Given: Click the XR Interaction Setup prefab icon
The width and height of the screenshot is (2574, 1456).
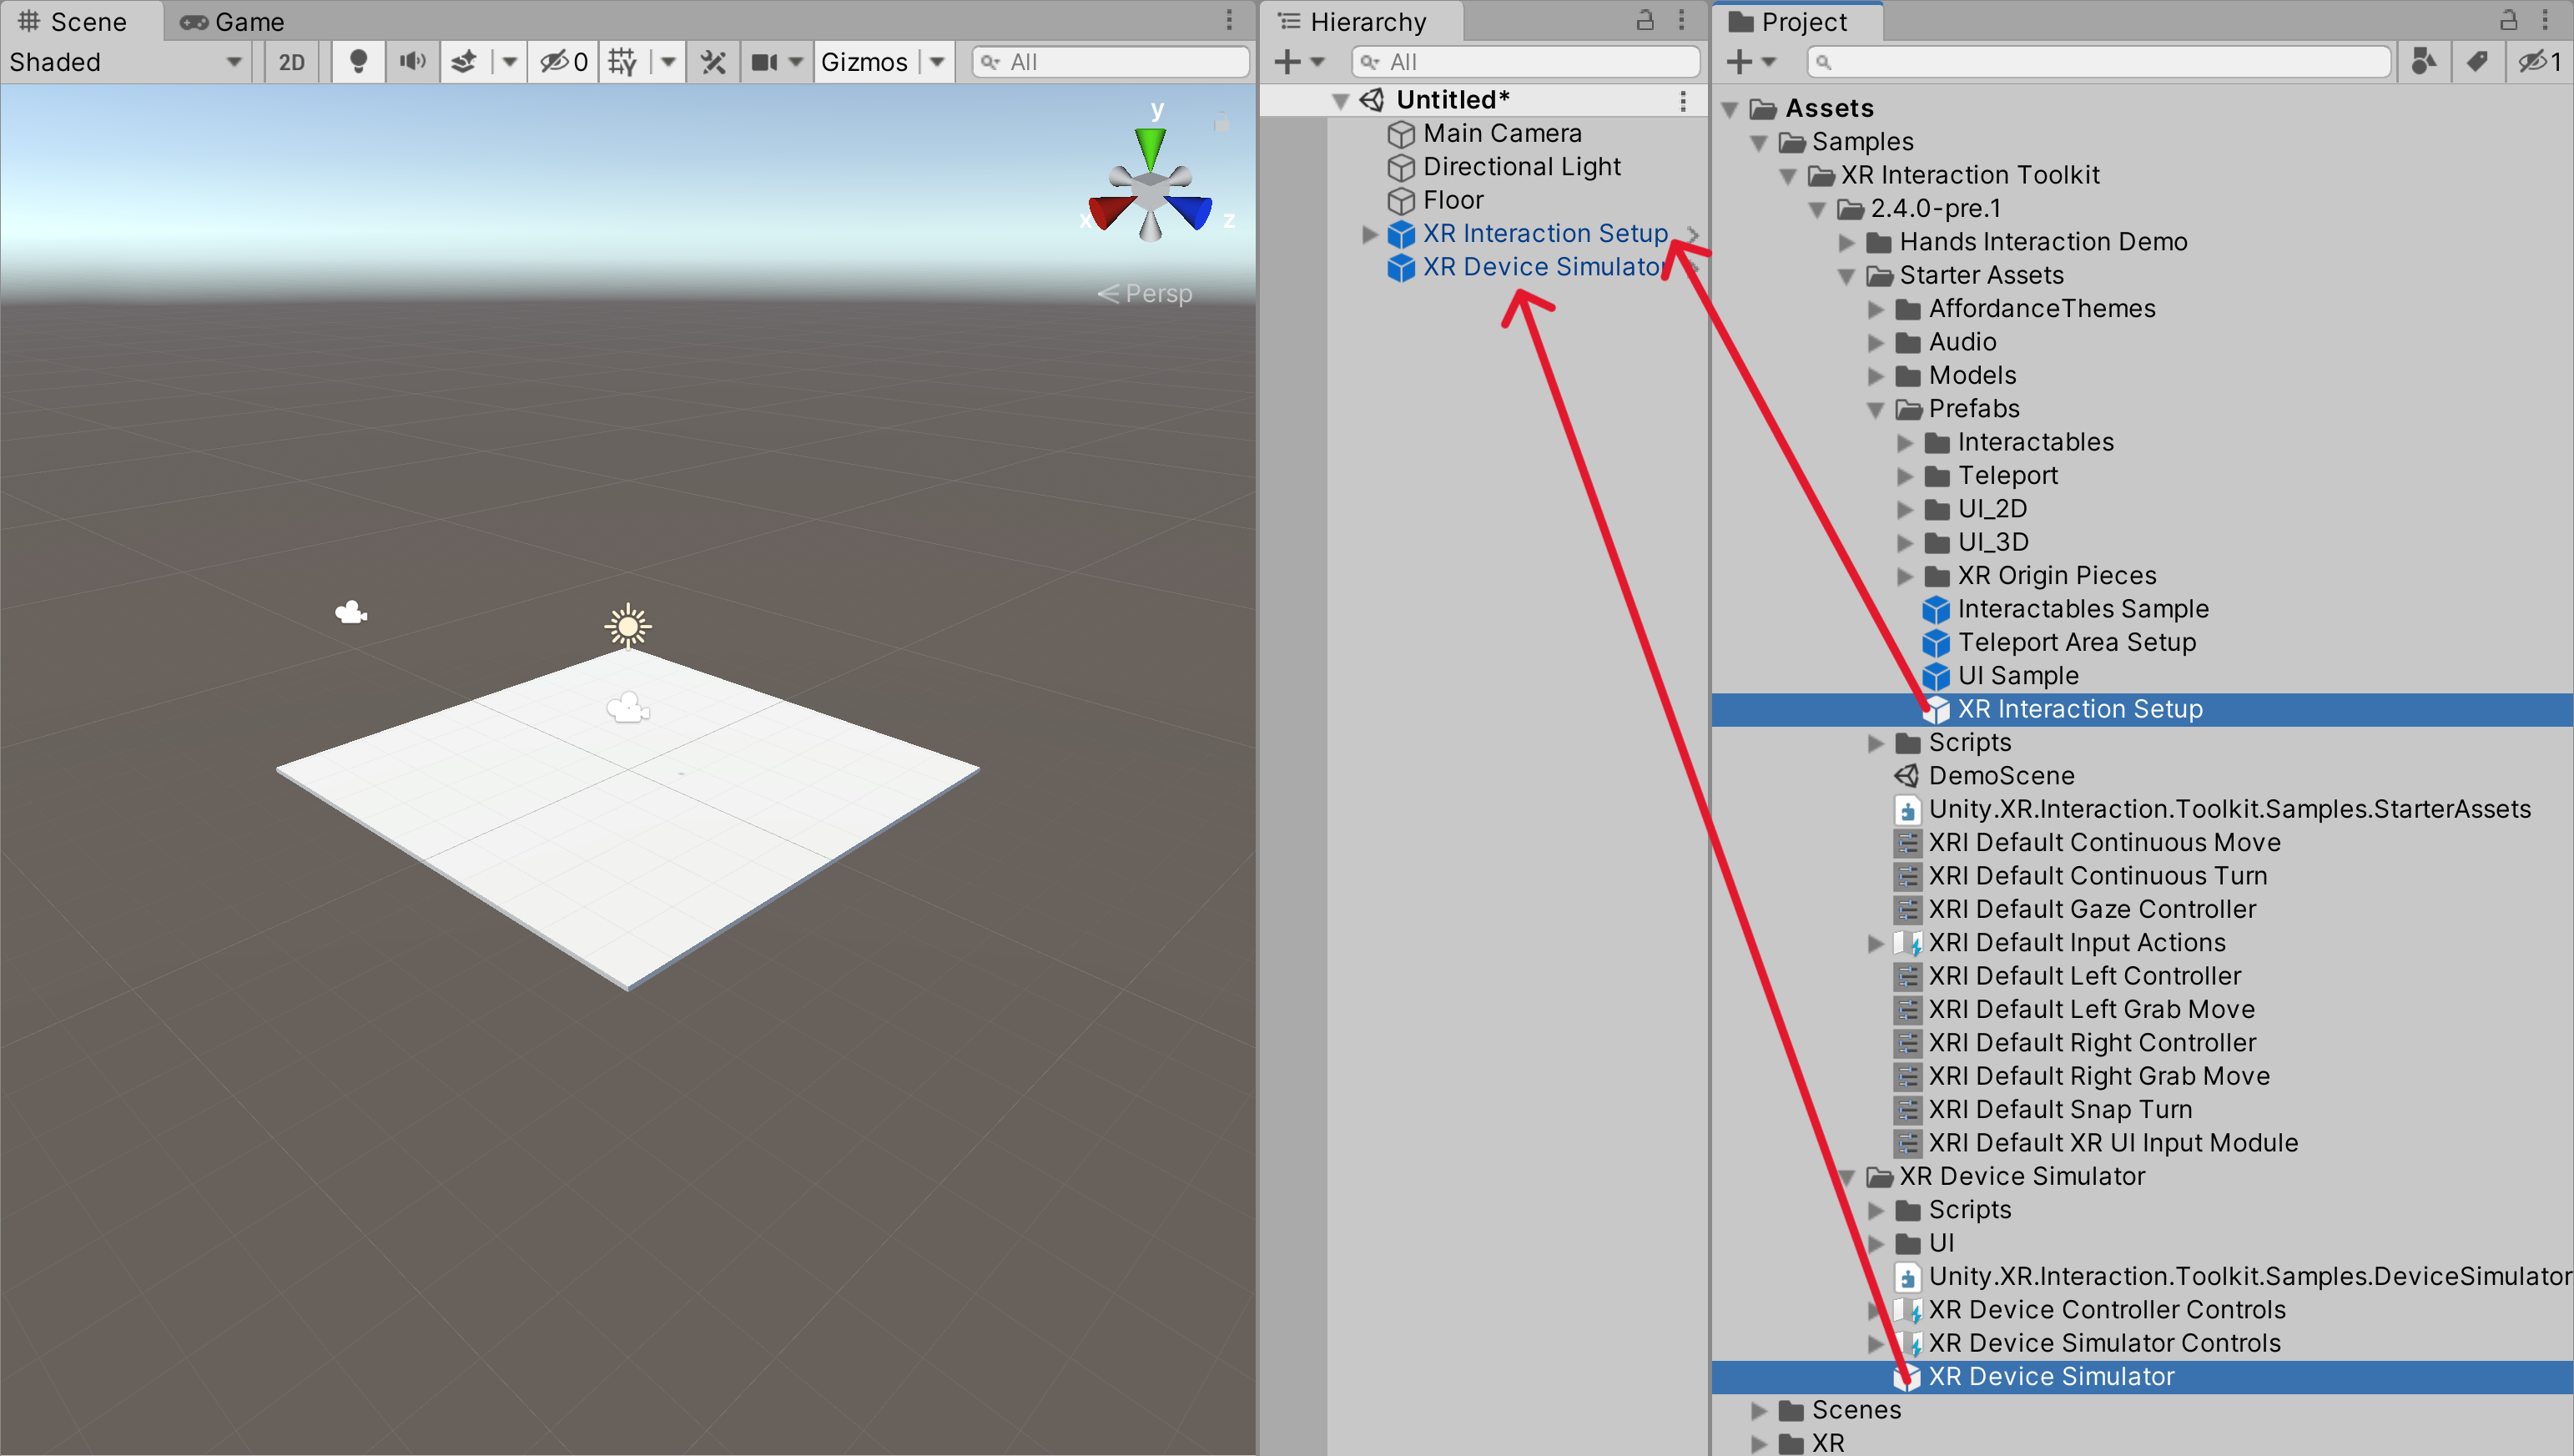Looking at the screenshot, I should point(1934,708).
